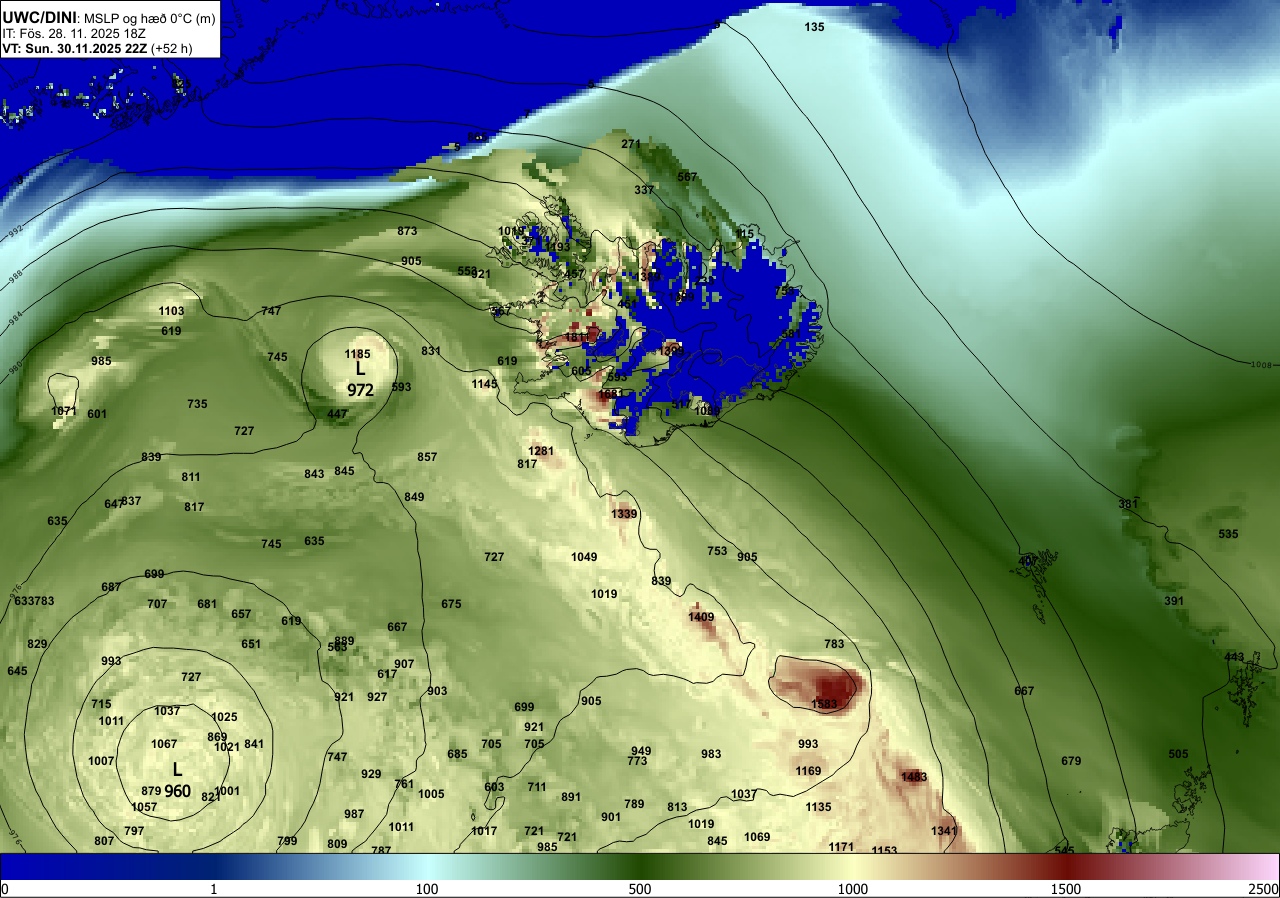Click the height value 567

687,176
